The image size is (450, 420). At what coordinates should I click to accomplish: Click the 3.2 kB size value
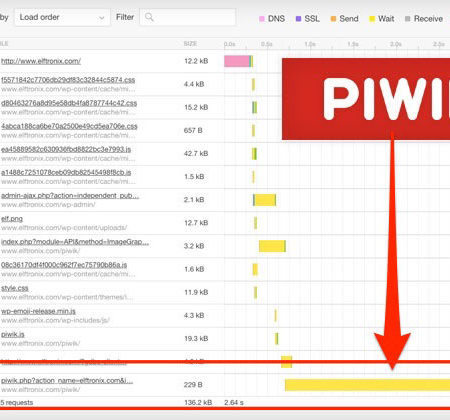pos(194,246)
